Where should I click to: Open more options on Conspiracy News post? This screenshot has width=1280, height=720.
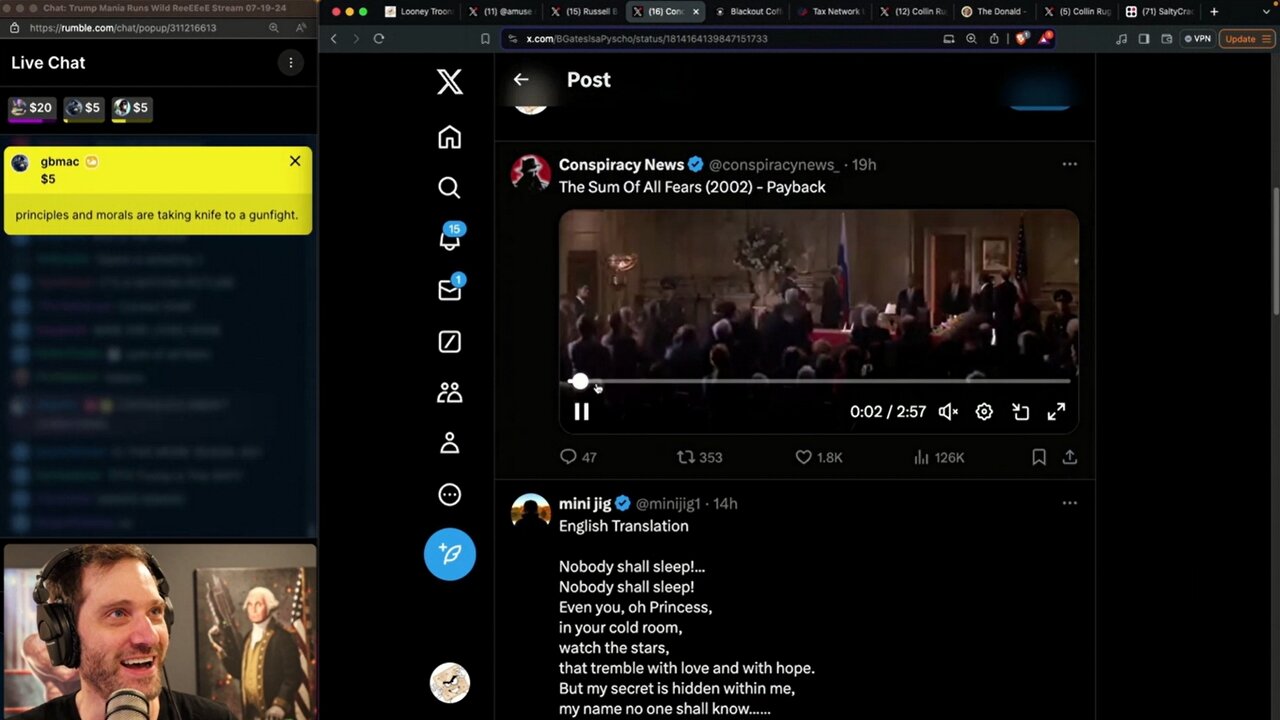point(1069,164)
